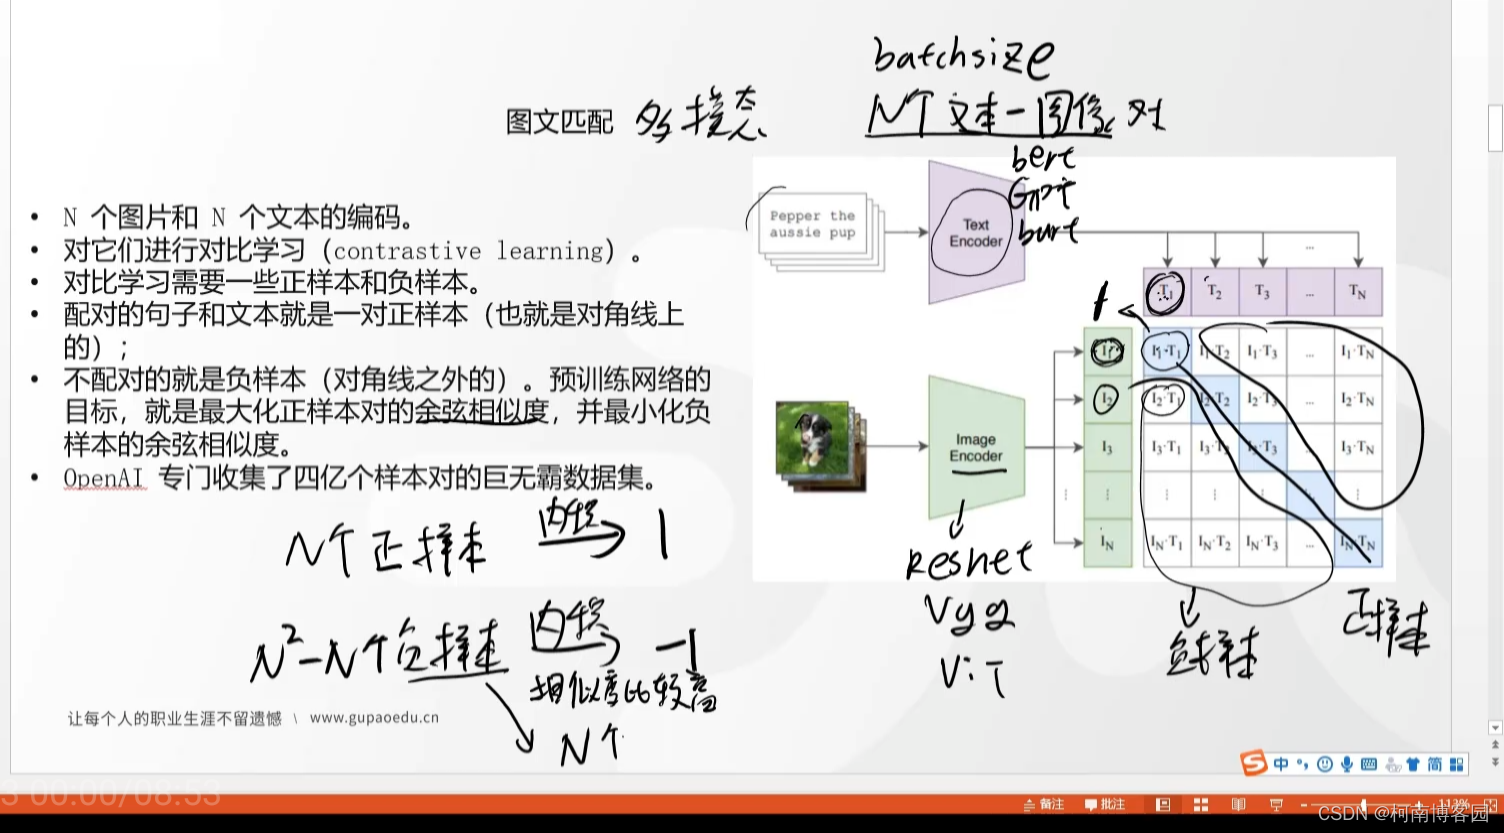The width and height of the screenshot is (1504, 833).
Task: Click the I3·T1 matrix cell
Action: click(1167, 447)
